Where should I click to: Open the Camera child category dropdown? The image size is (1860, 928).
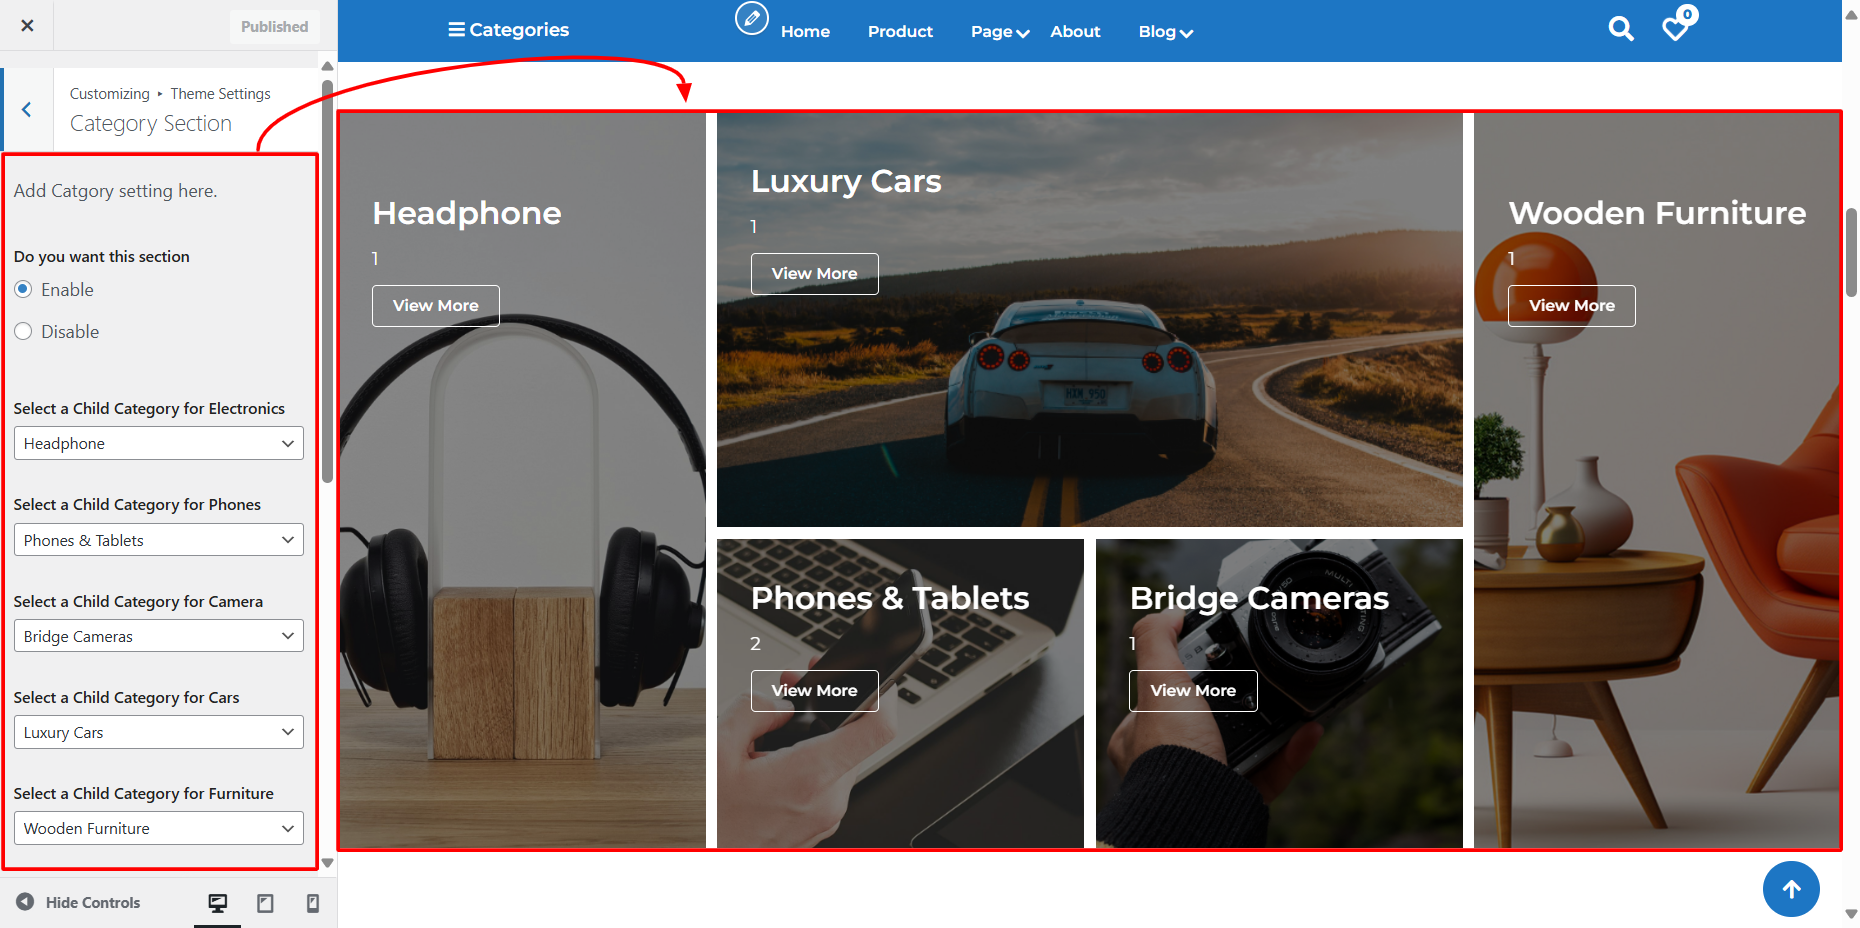(159, 636)
